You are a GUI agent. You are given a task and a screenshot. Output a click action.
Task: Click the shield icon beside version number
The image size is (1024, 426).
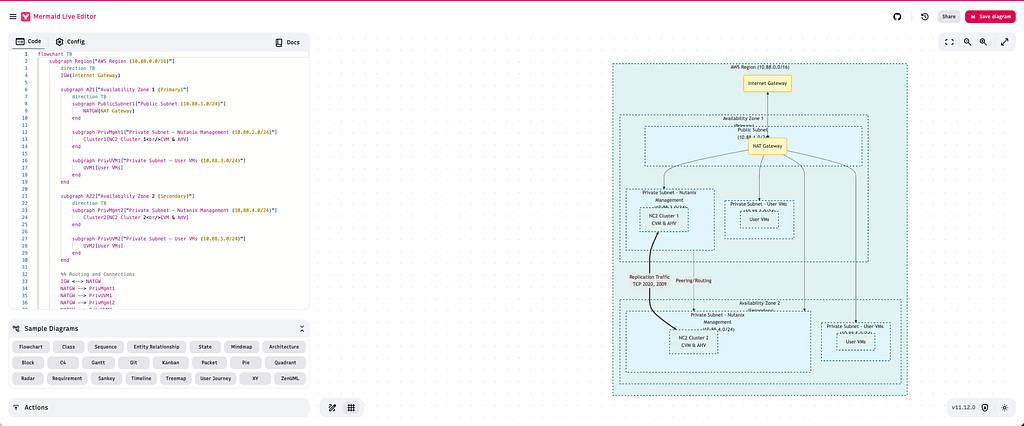click(x=985, y=408)
